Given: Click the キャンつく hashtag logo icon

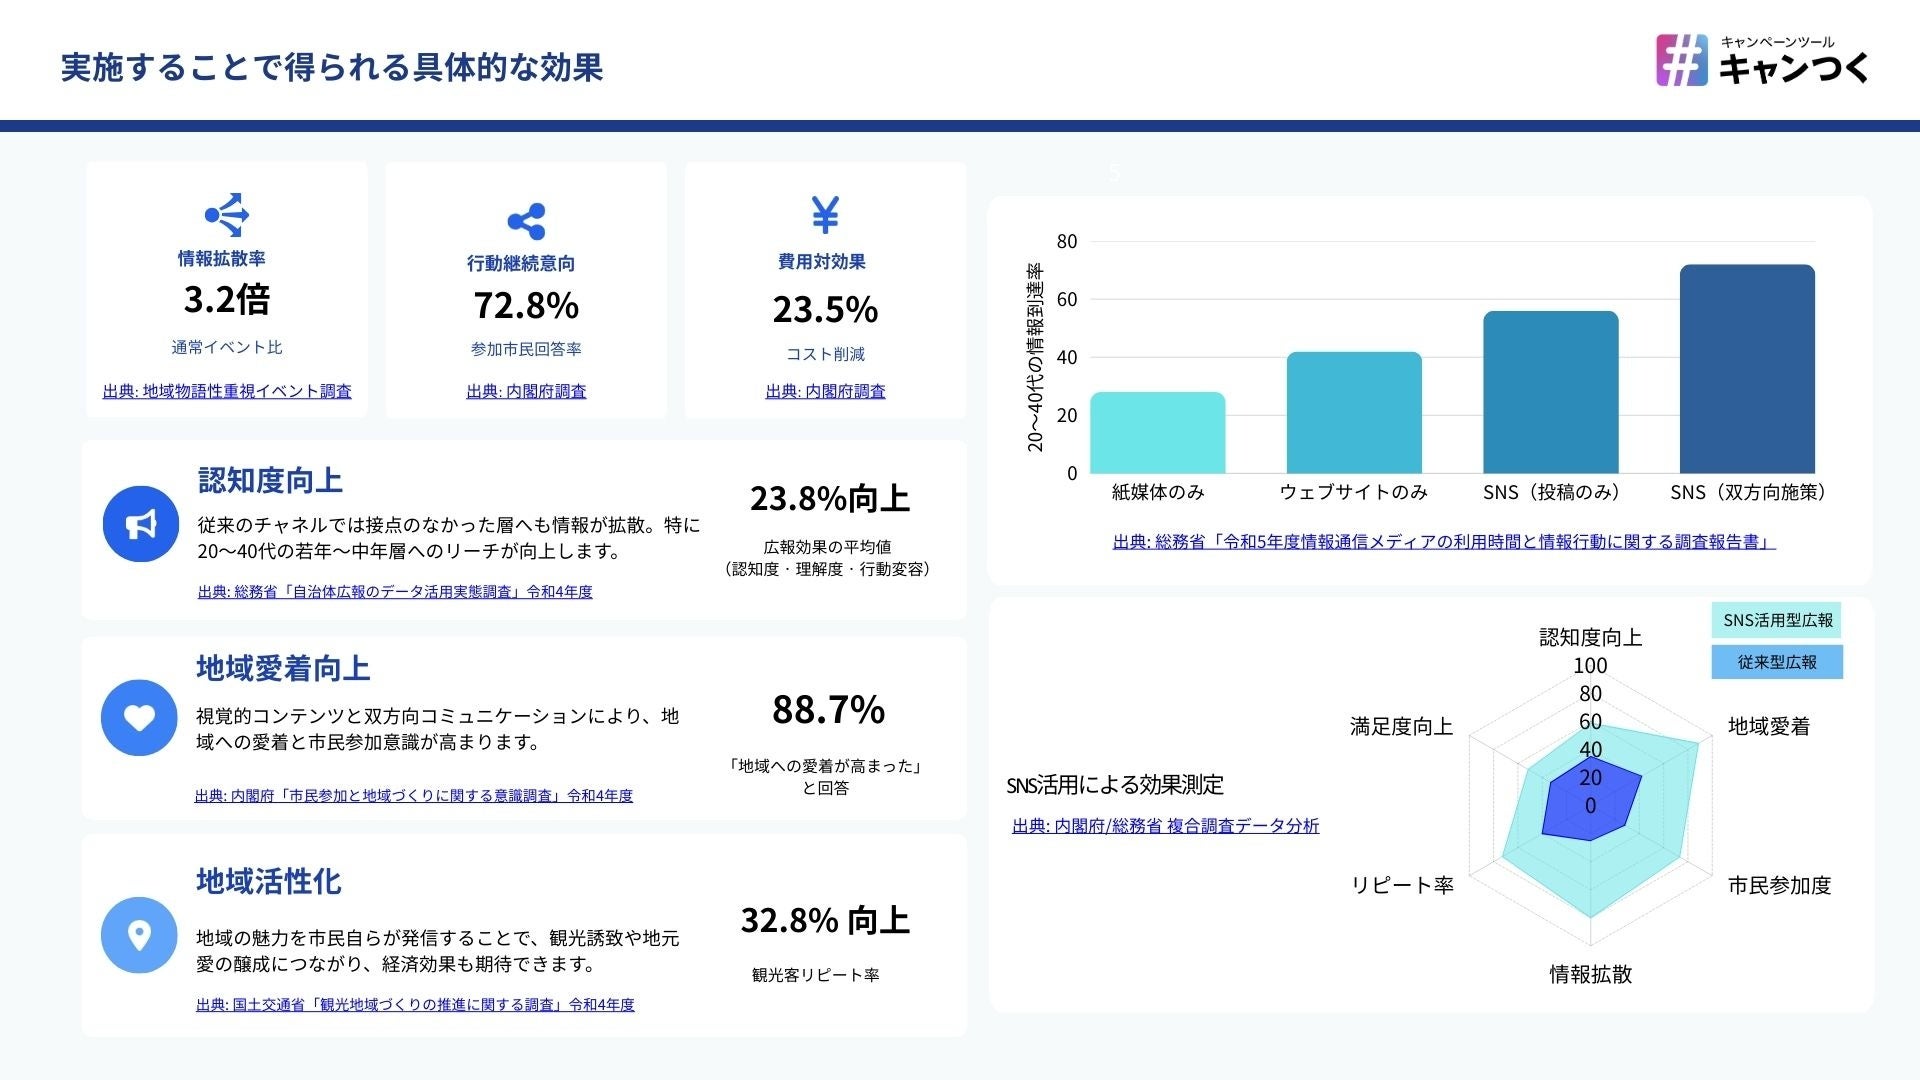Looking at the screenshot, I should pos(1682,60).
